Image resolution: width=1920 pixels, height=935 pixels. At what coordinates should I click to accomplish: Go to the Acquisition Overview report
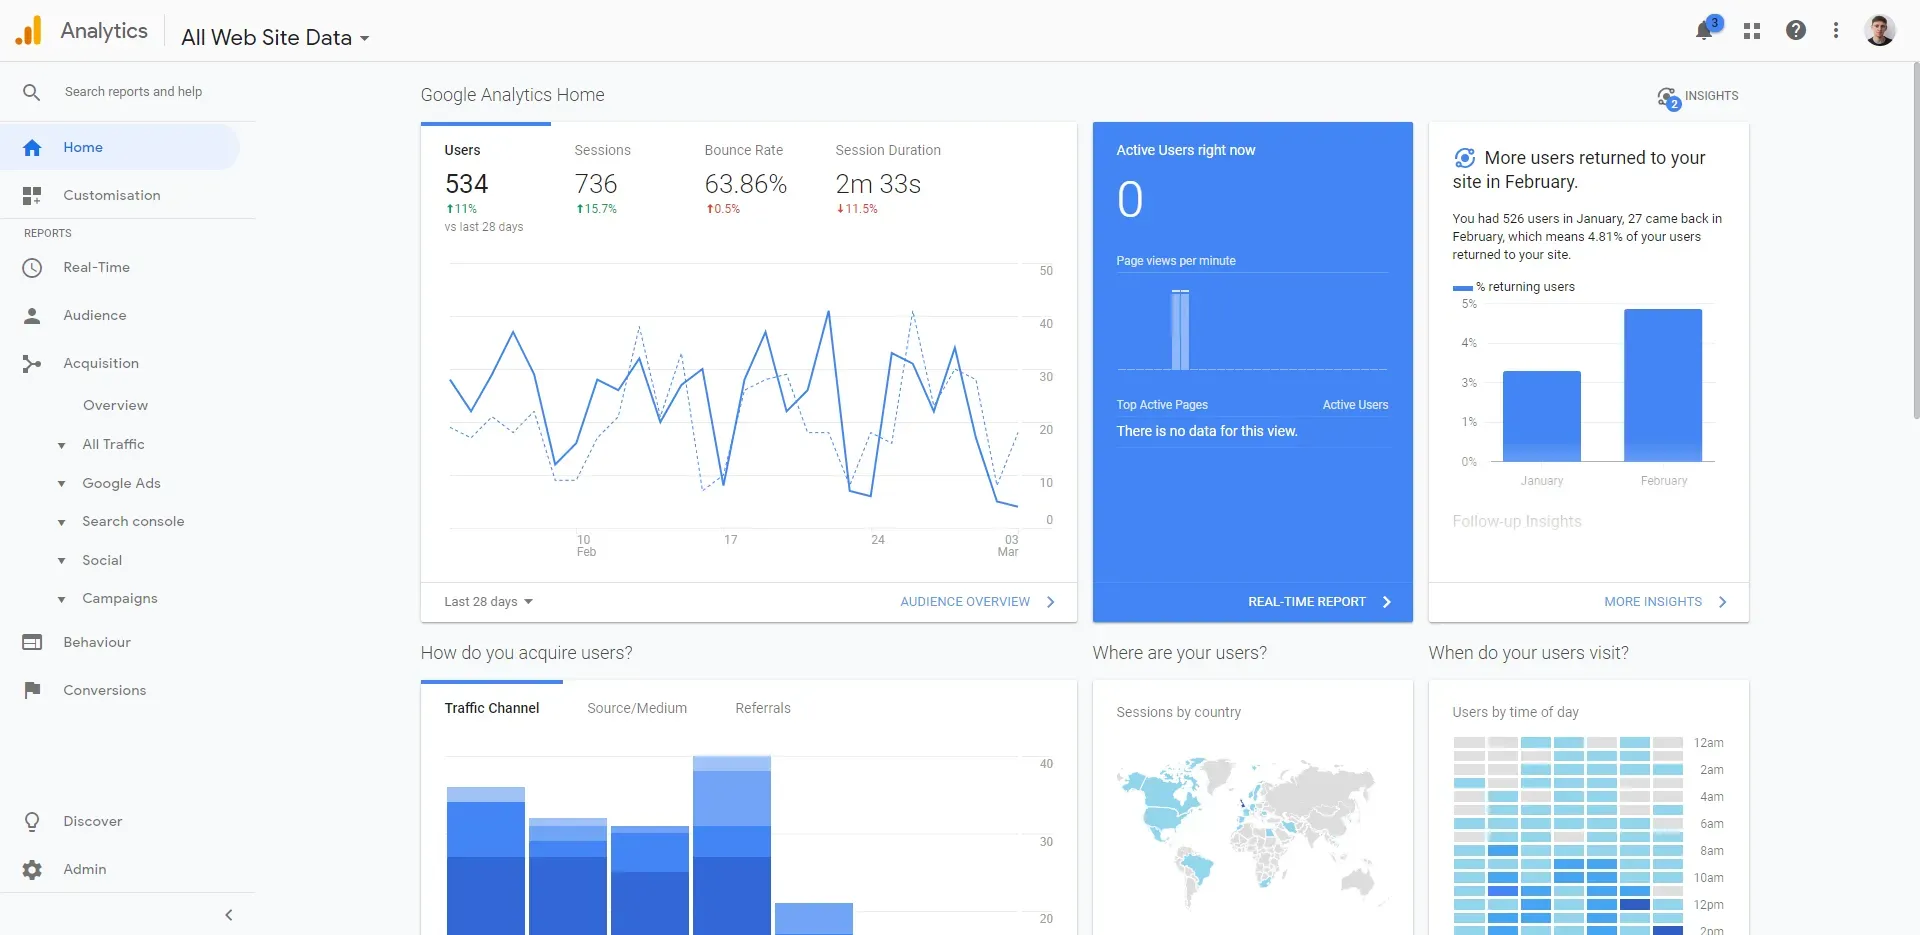point(116,405)
